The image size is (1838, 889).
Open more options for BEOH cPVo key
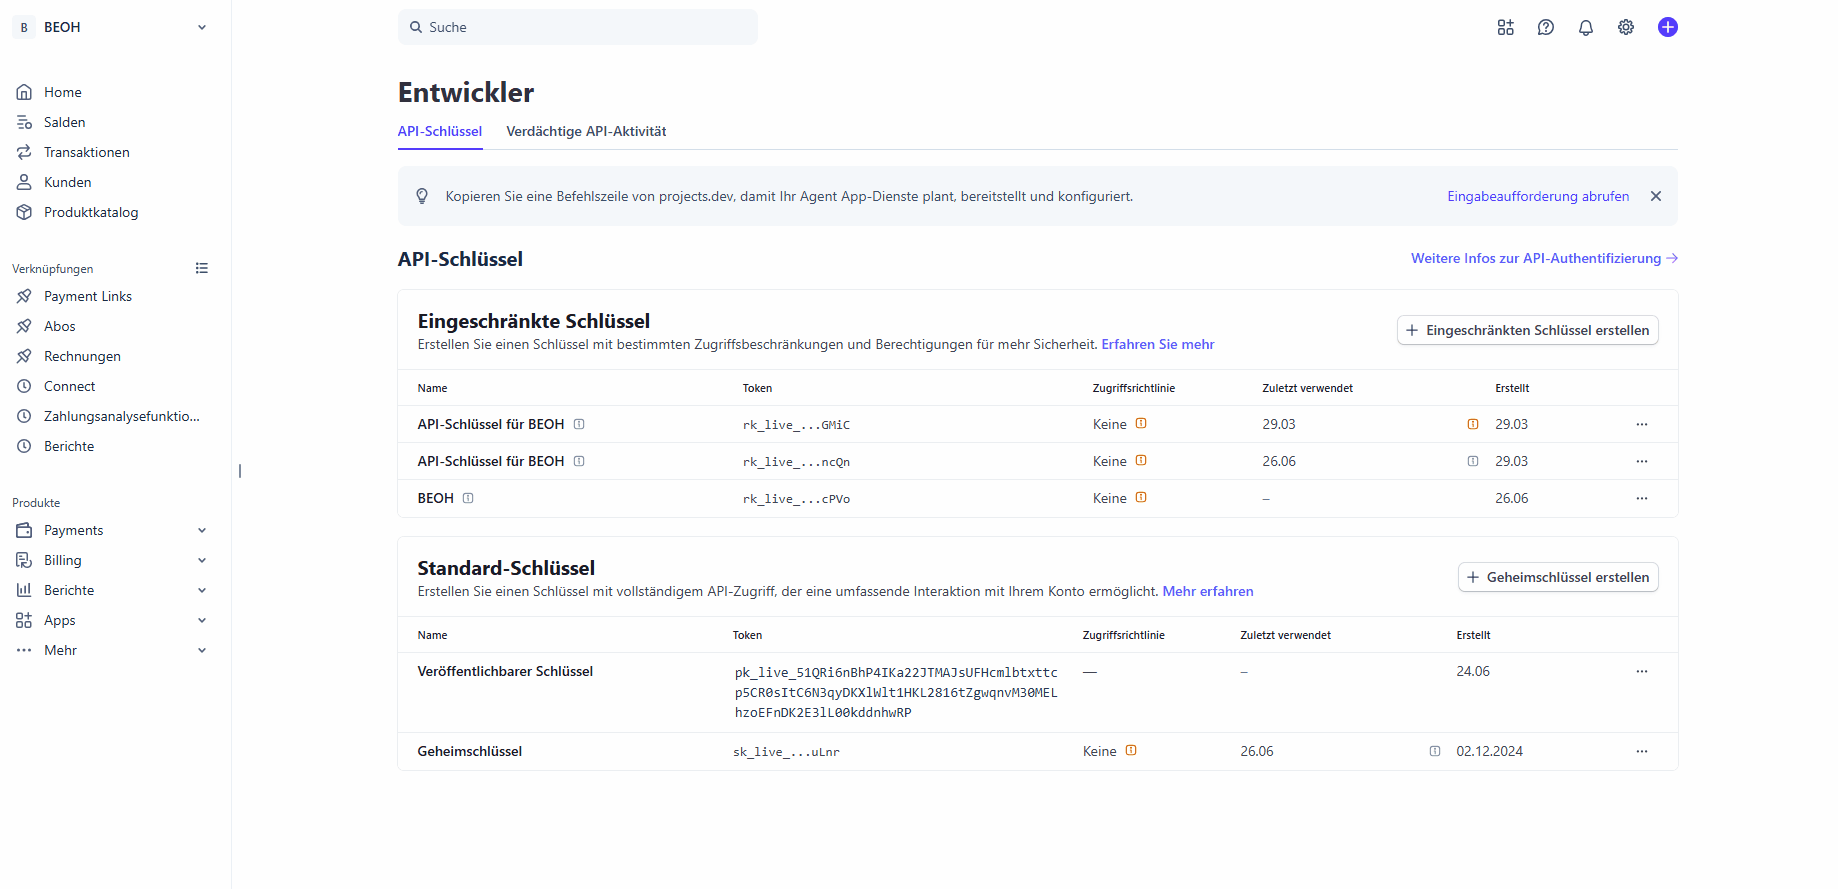click(1641, 498)
